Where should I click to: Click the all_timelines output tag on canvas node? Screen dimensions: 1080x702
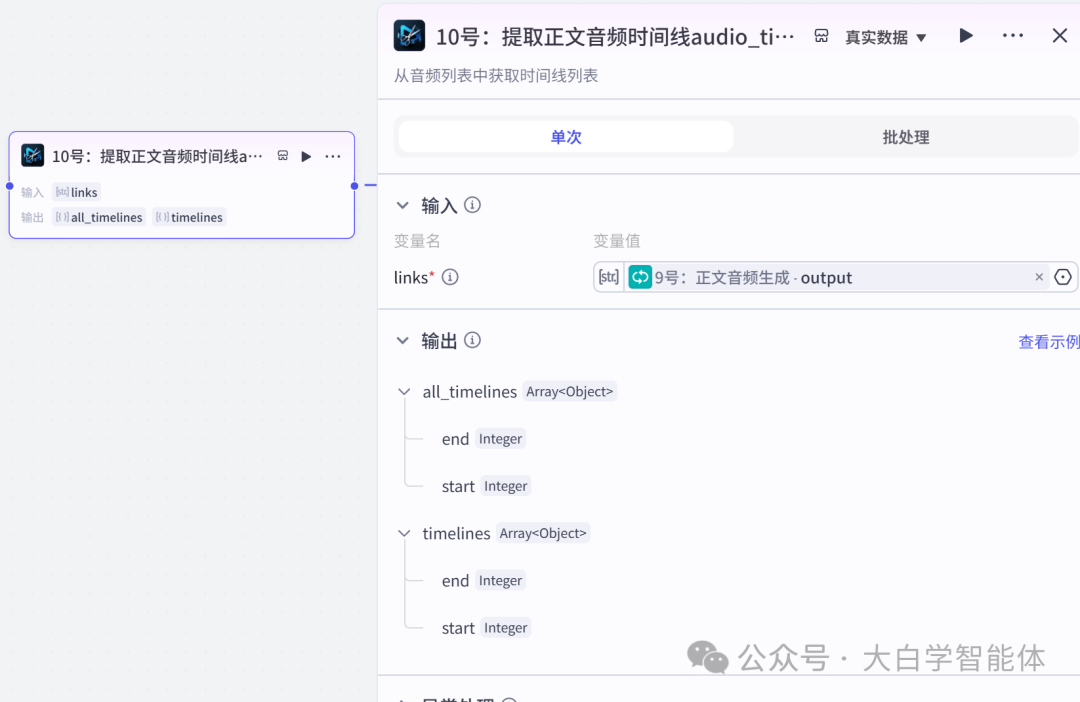(x=99, y=217)
